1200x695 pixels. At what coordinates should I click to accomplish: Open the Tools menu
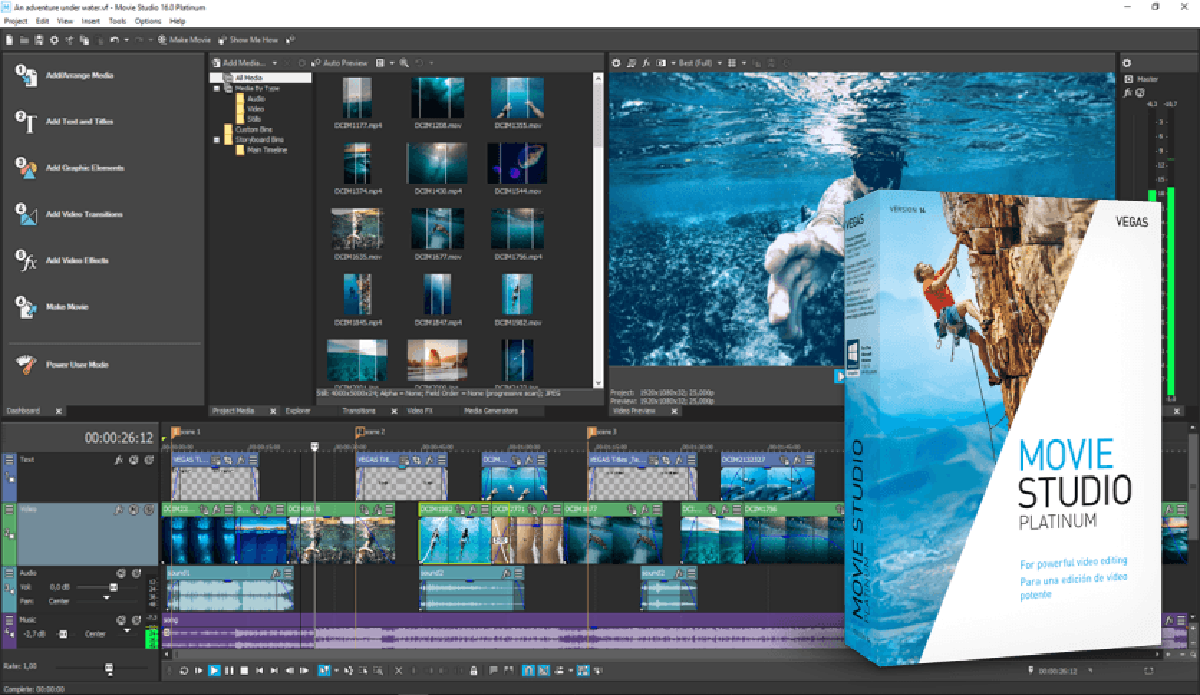tap(118, 20)
